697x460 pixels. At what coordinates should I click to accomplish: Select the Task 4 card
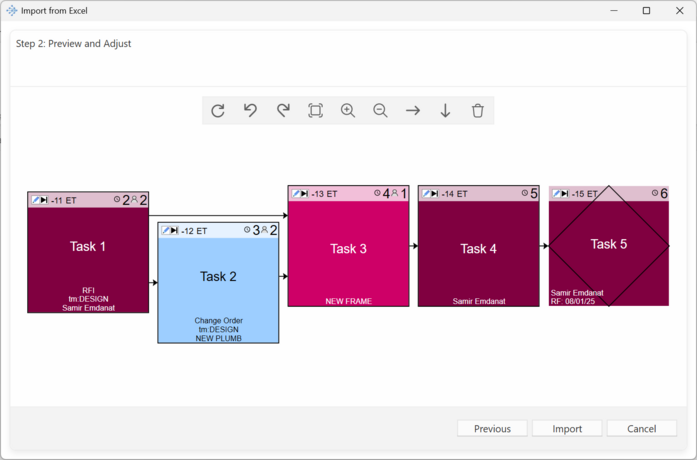[478, 250]
